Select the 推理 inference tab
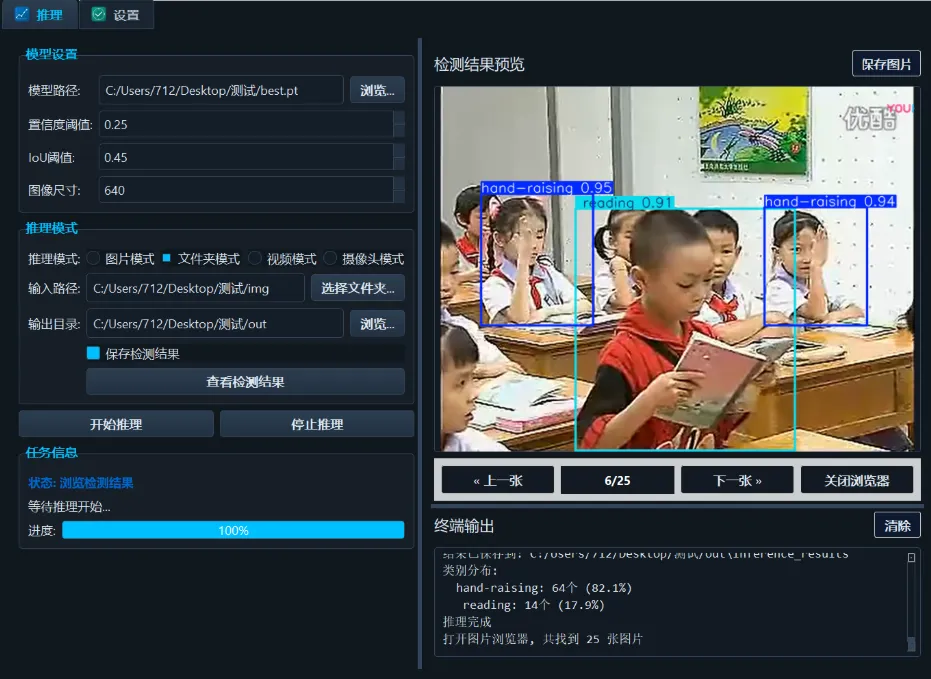The height and width of the screenshot is (679, 931). 40,15
